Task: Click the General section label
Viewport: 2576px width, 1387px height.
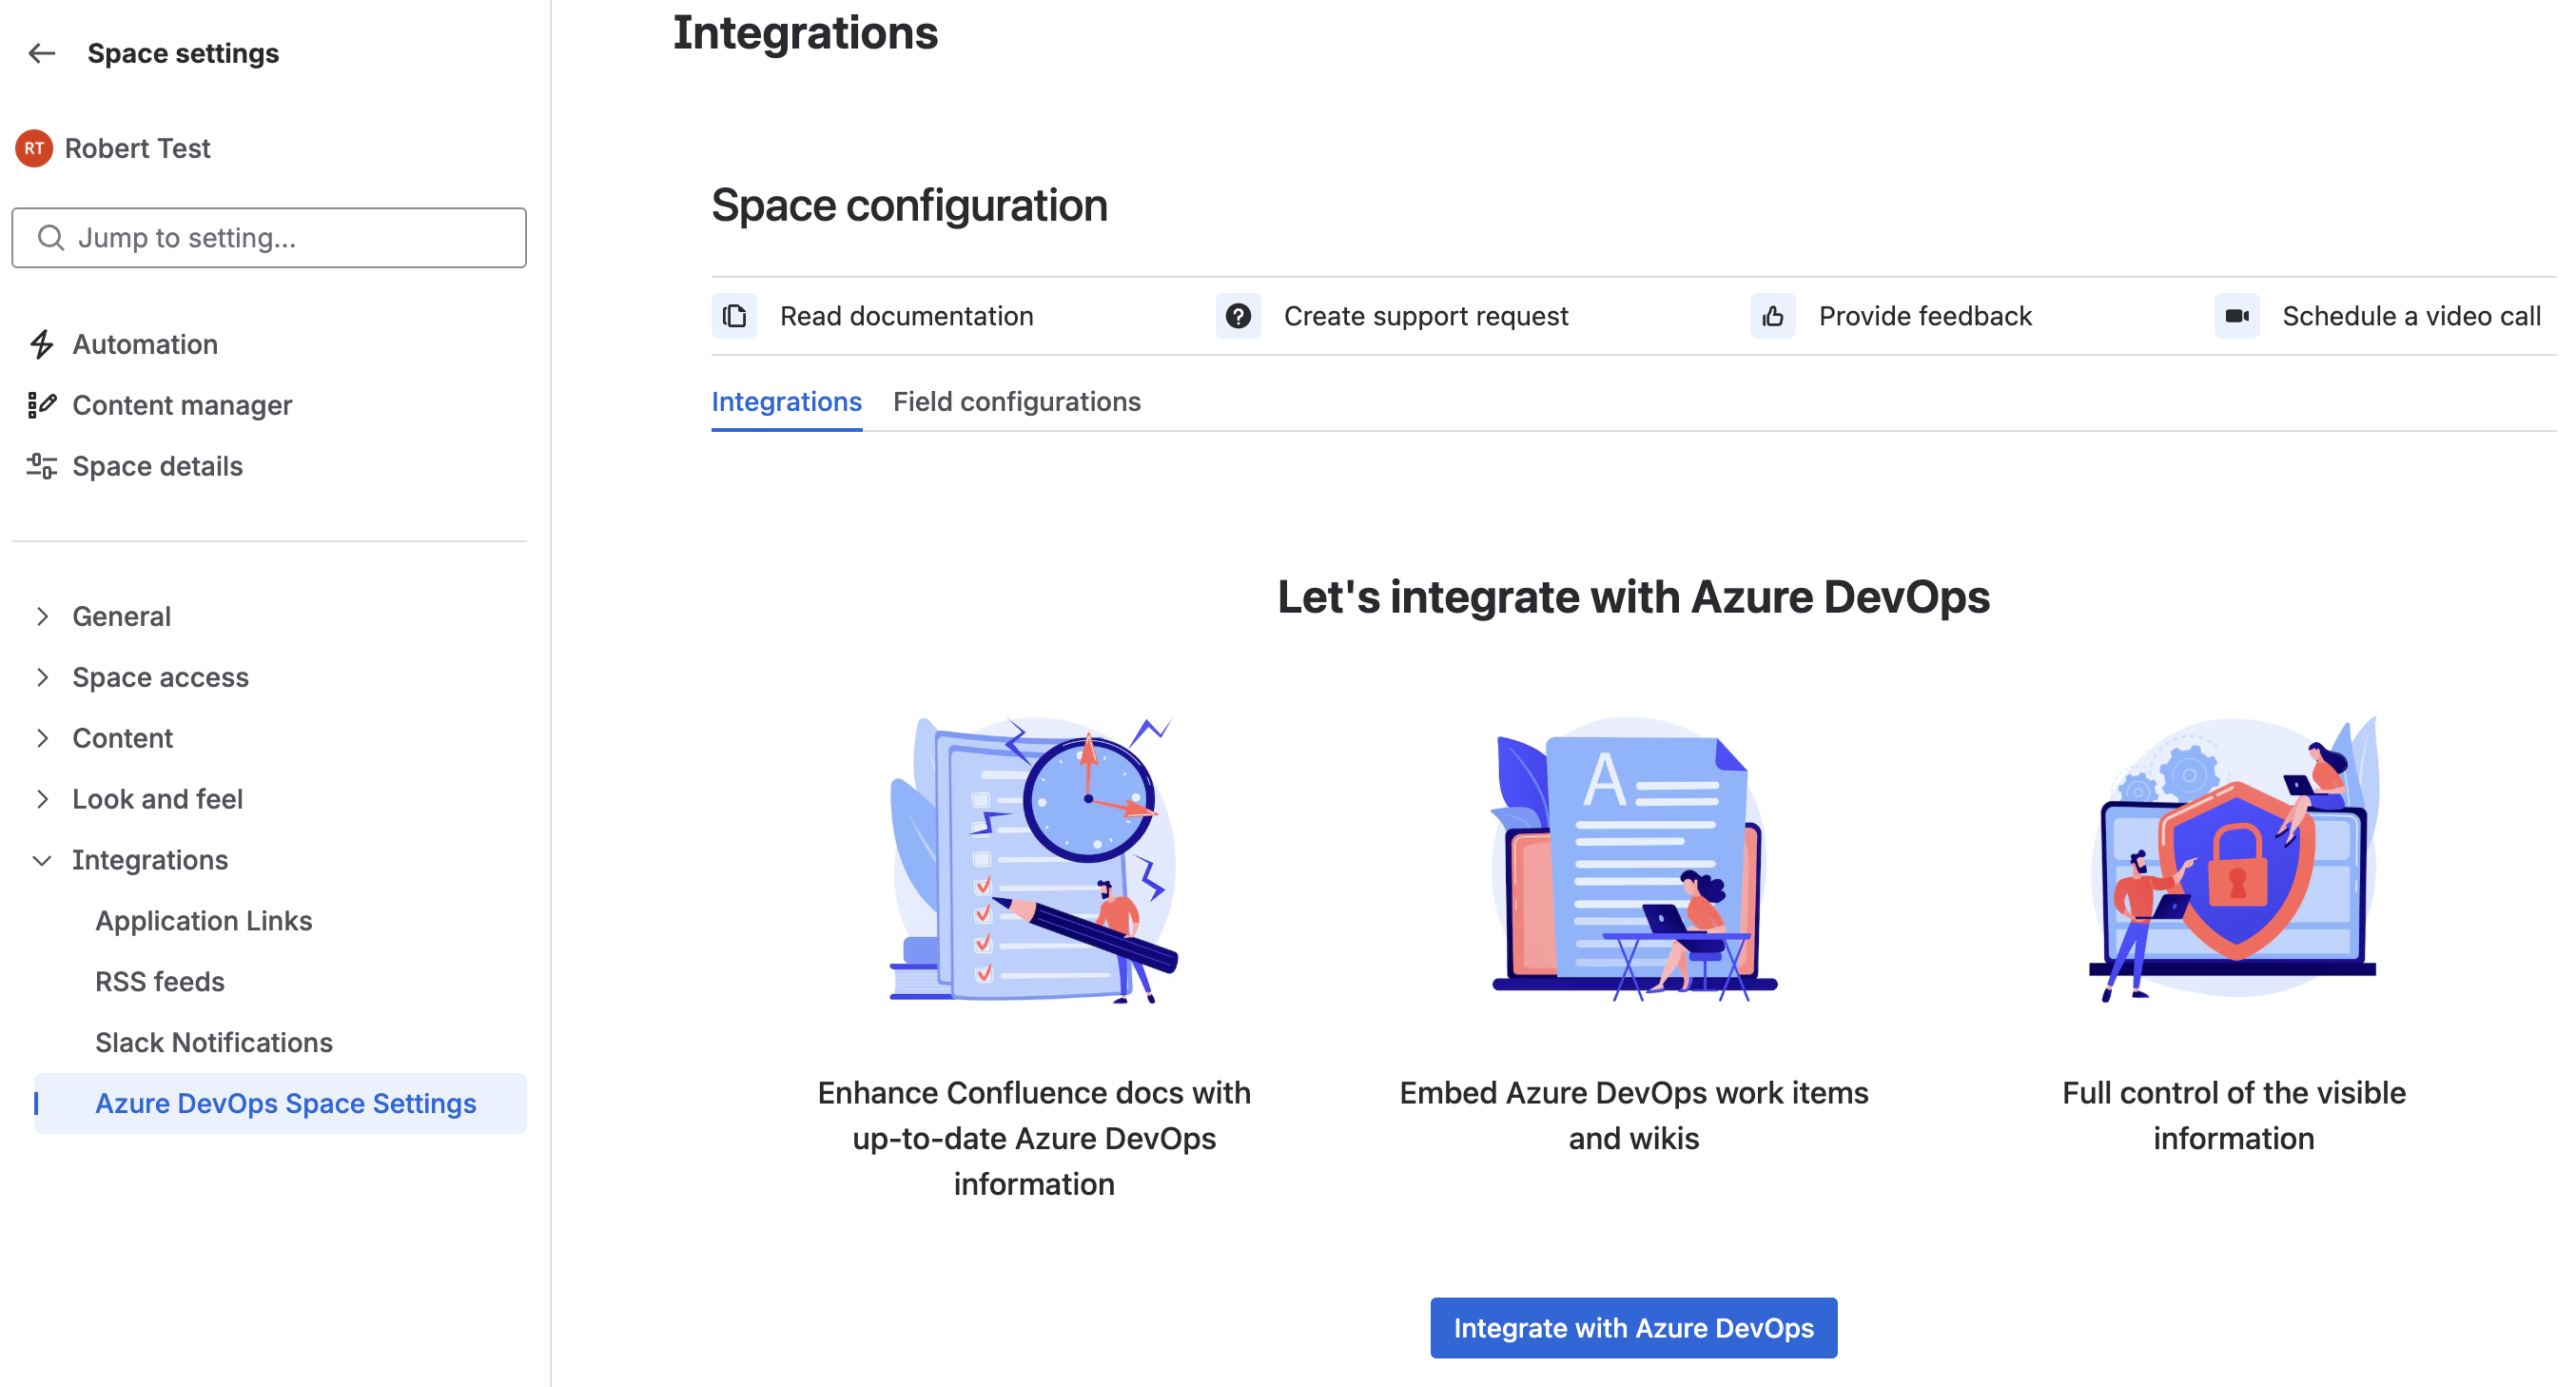Action: (x=121, y=616)
